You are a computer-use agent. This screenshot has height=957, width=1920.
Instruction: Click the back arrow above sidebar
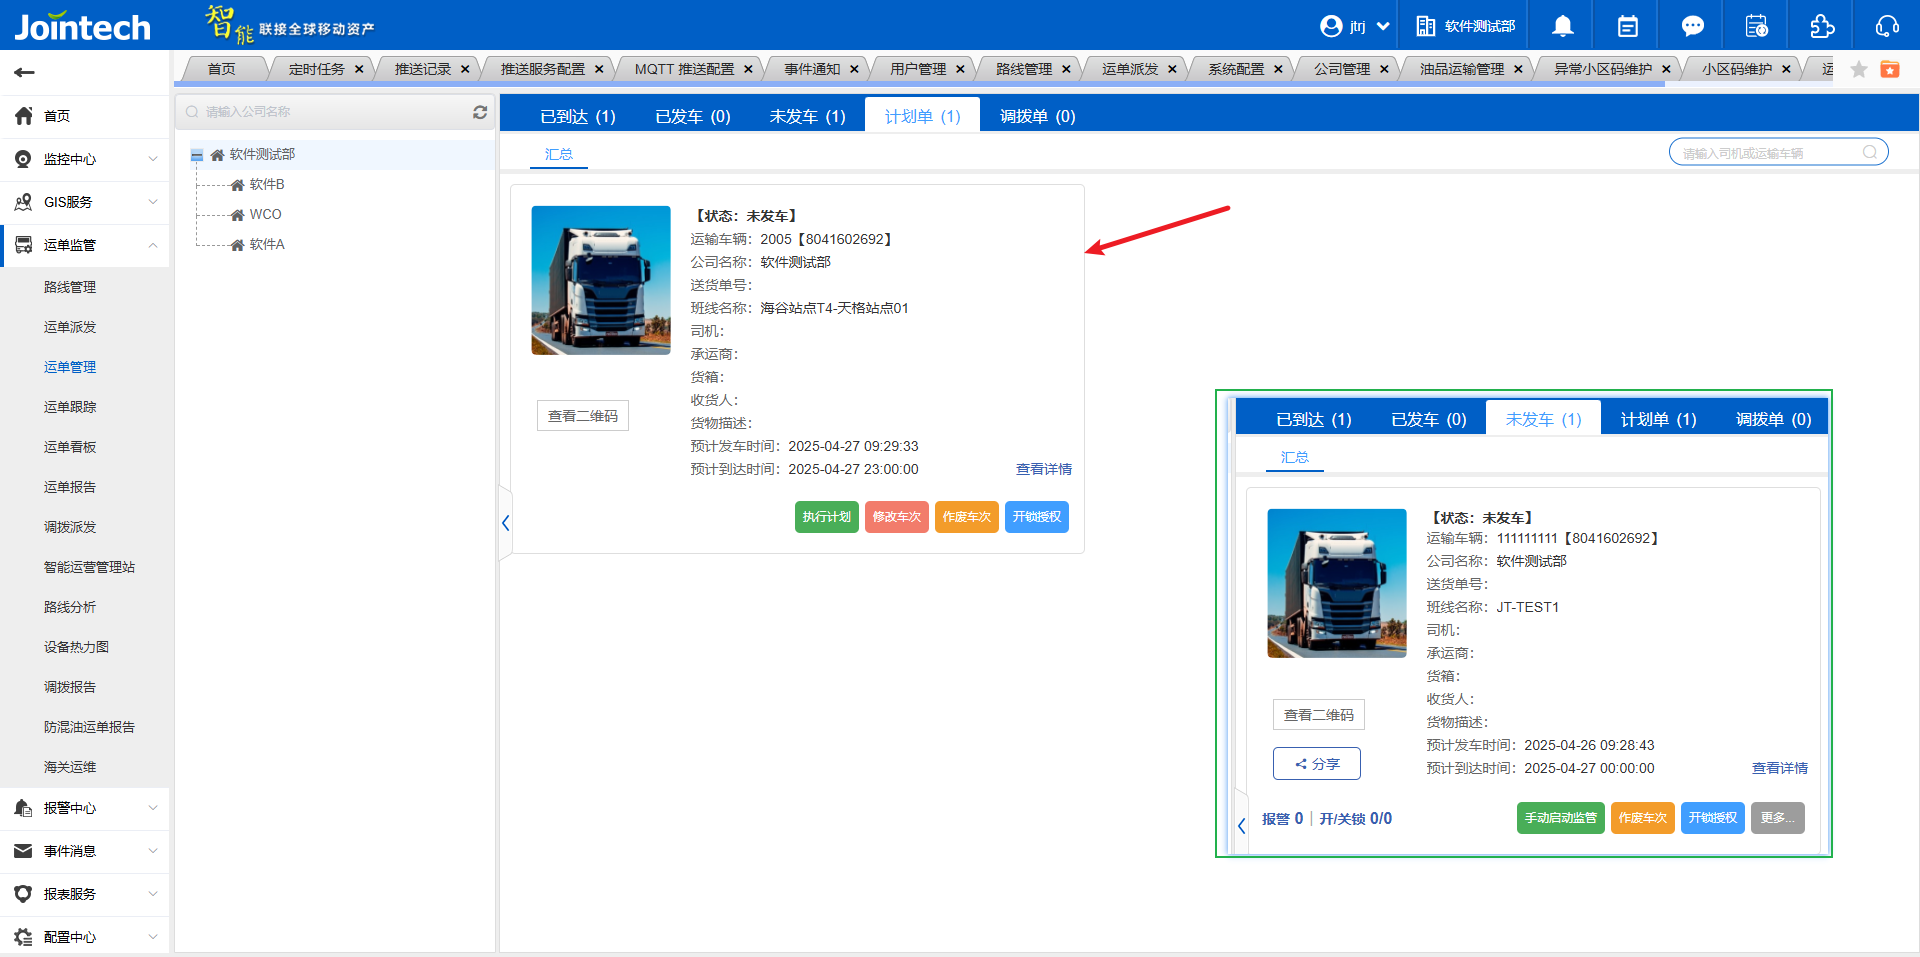coord(25,72)
